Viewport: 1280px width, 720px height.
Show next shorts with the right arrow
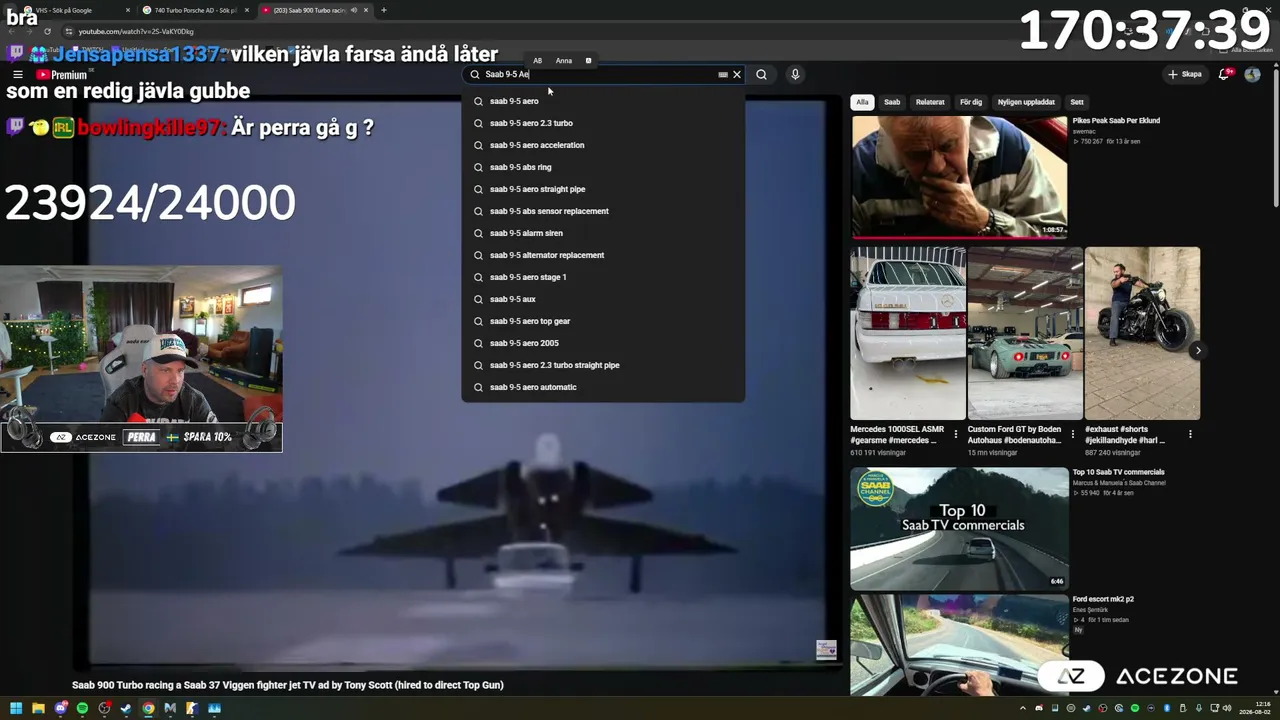(x=1198, y=350)
